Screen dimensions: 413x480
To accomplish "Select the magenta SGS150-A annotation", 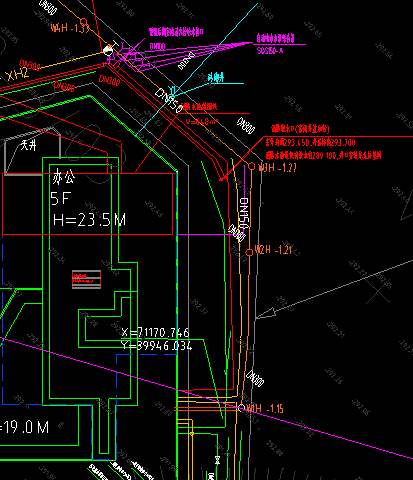I will click(x=270, y=51).
